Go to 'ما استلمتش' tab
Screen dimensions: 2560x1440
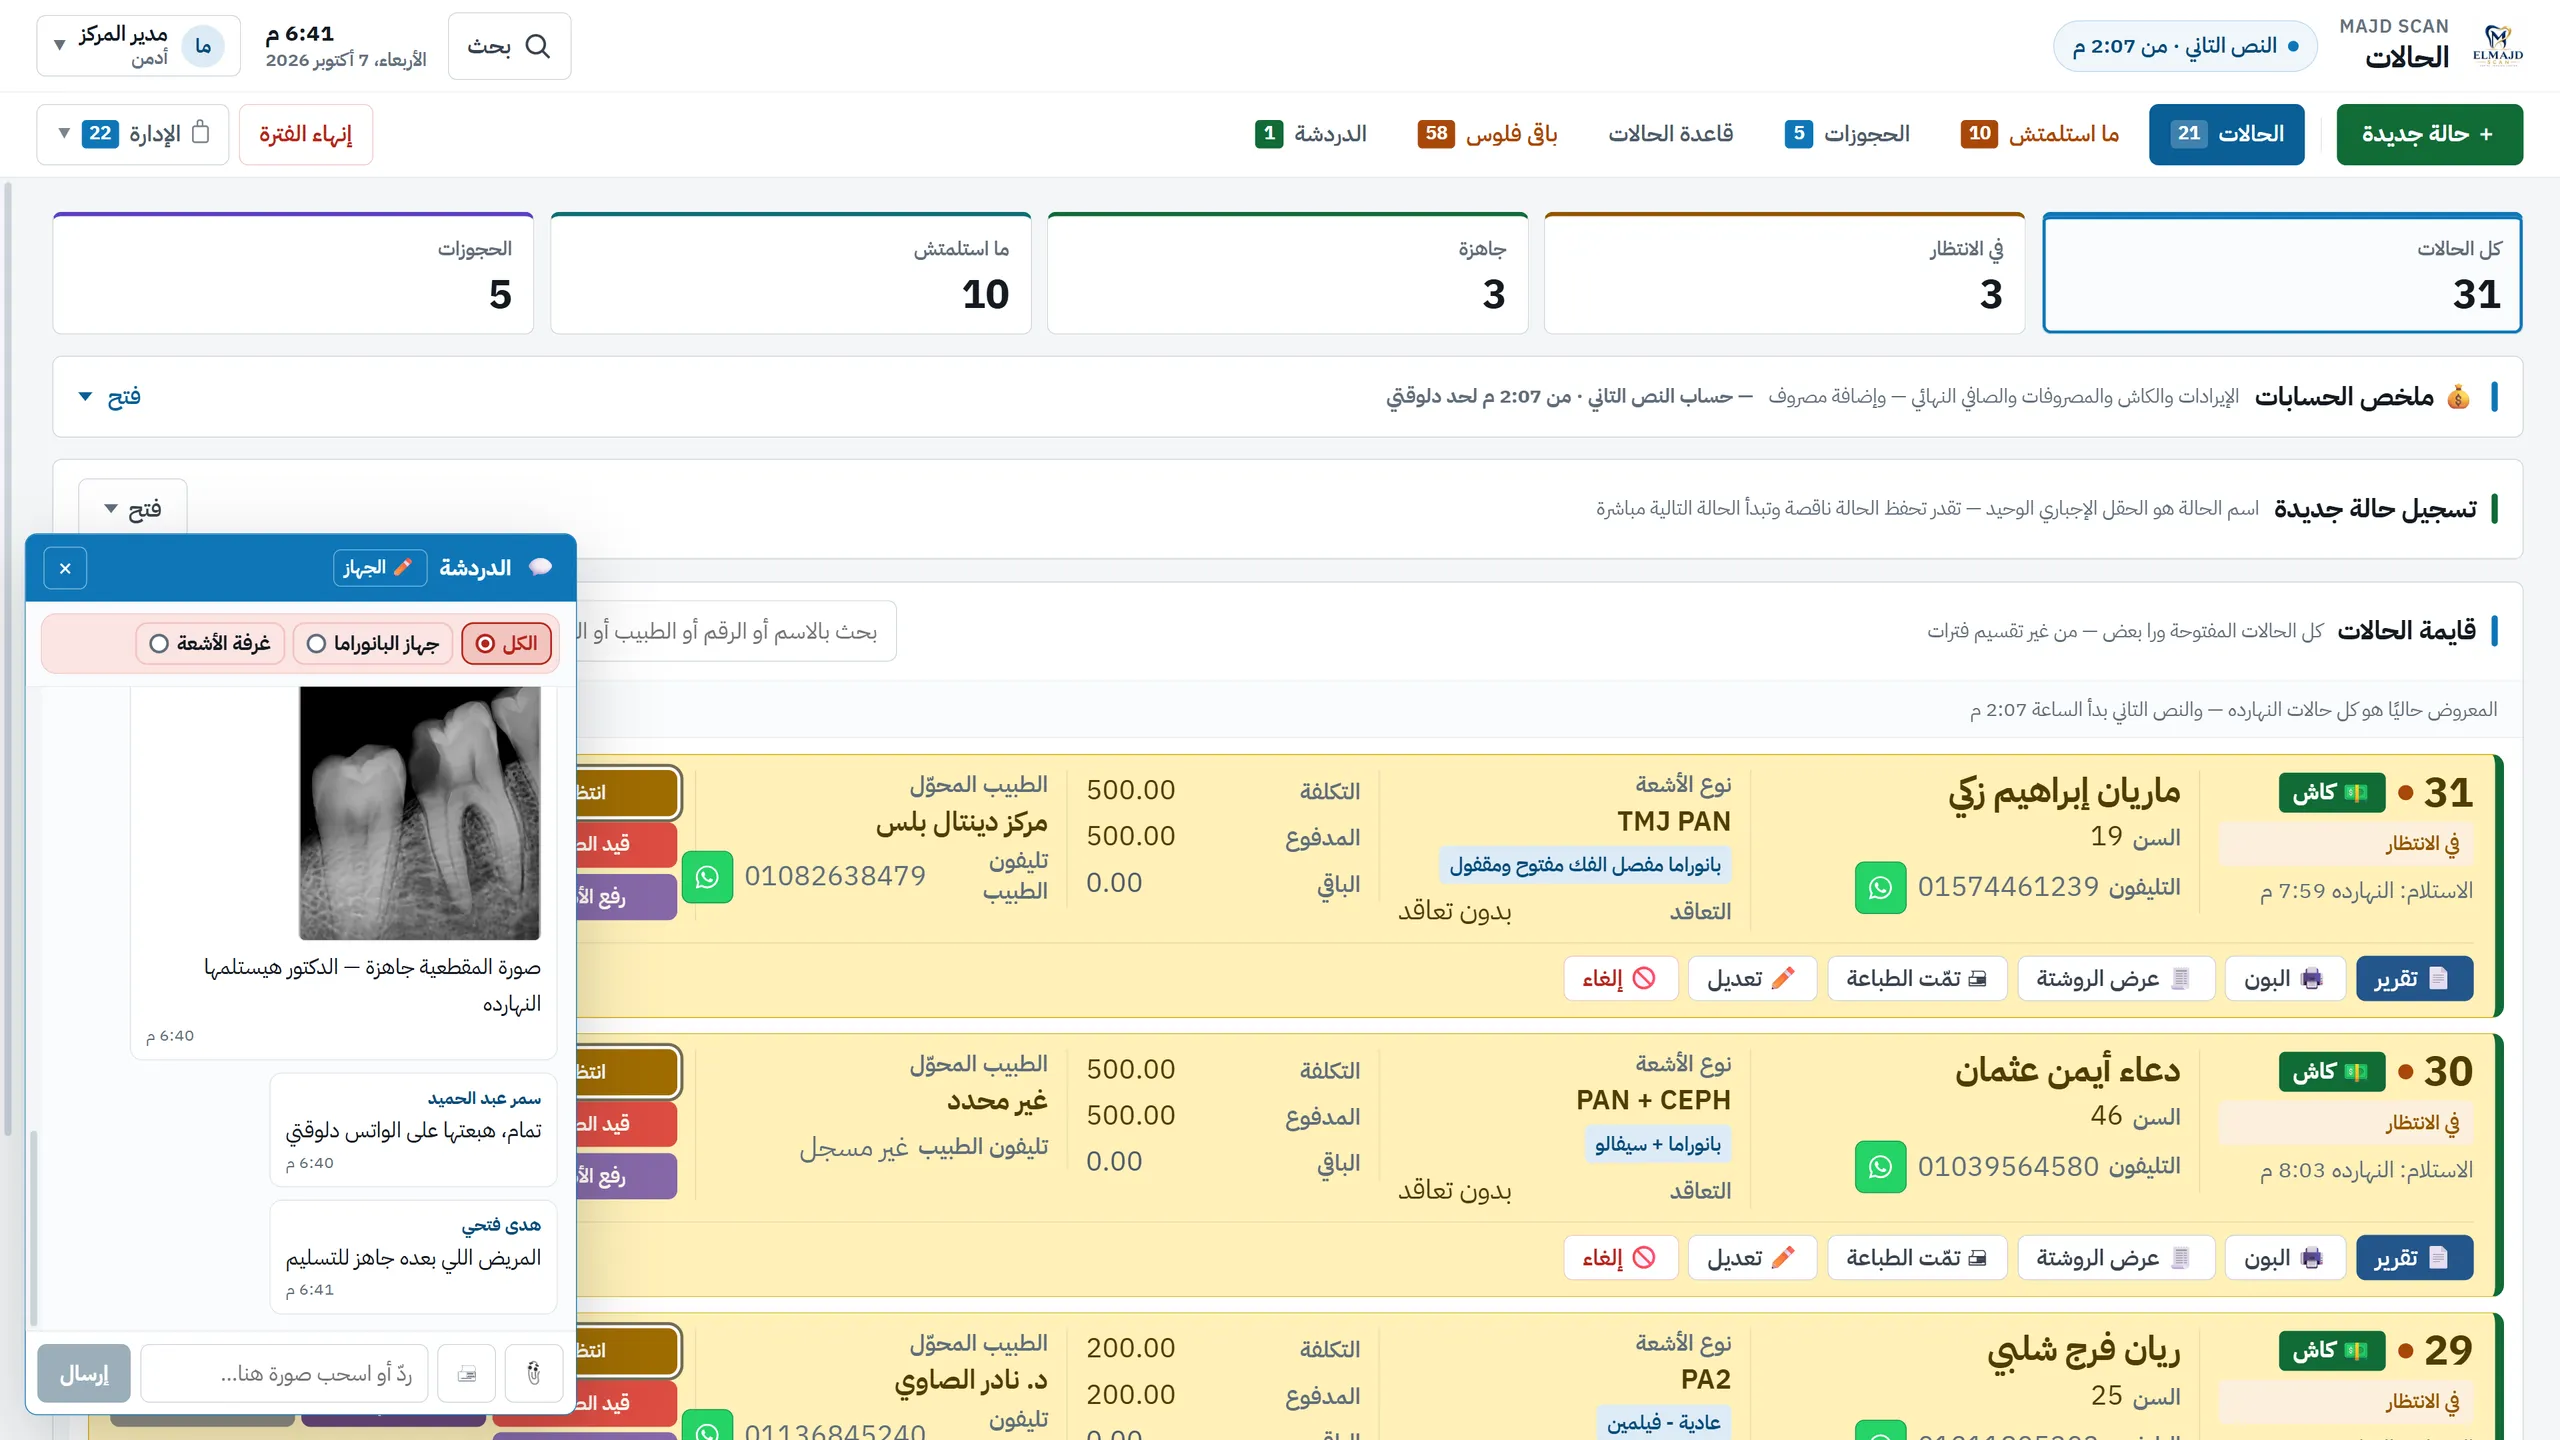[2040, 134]
